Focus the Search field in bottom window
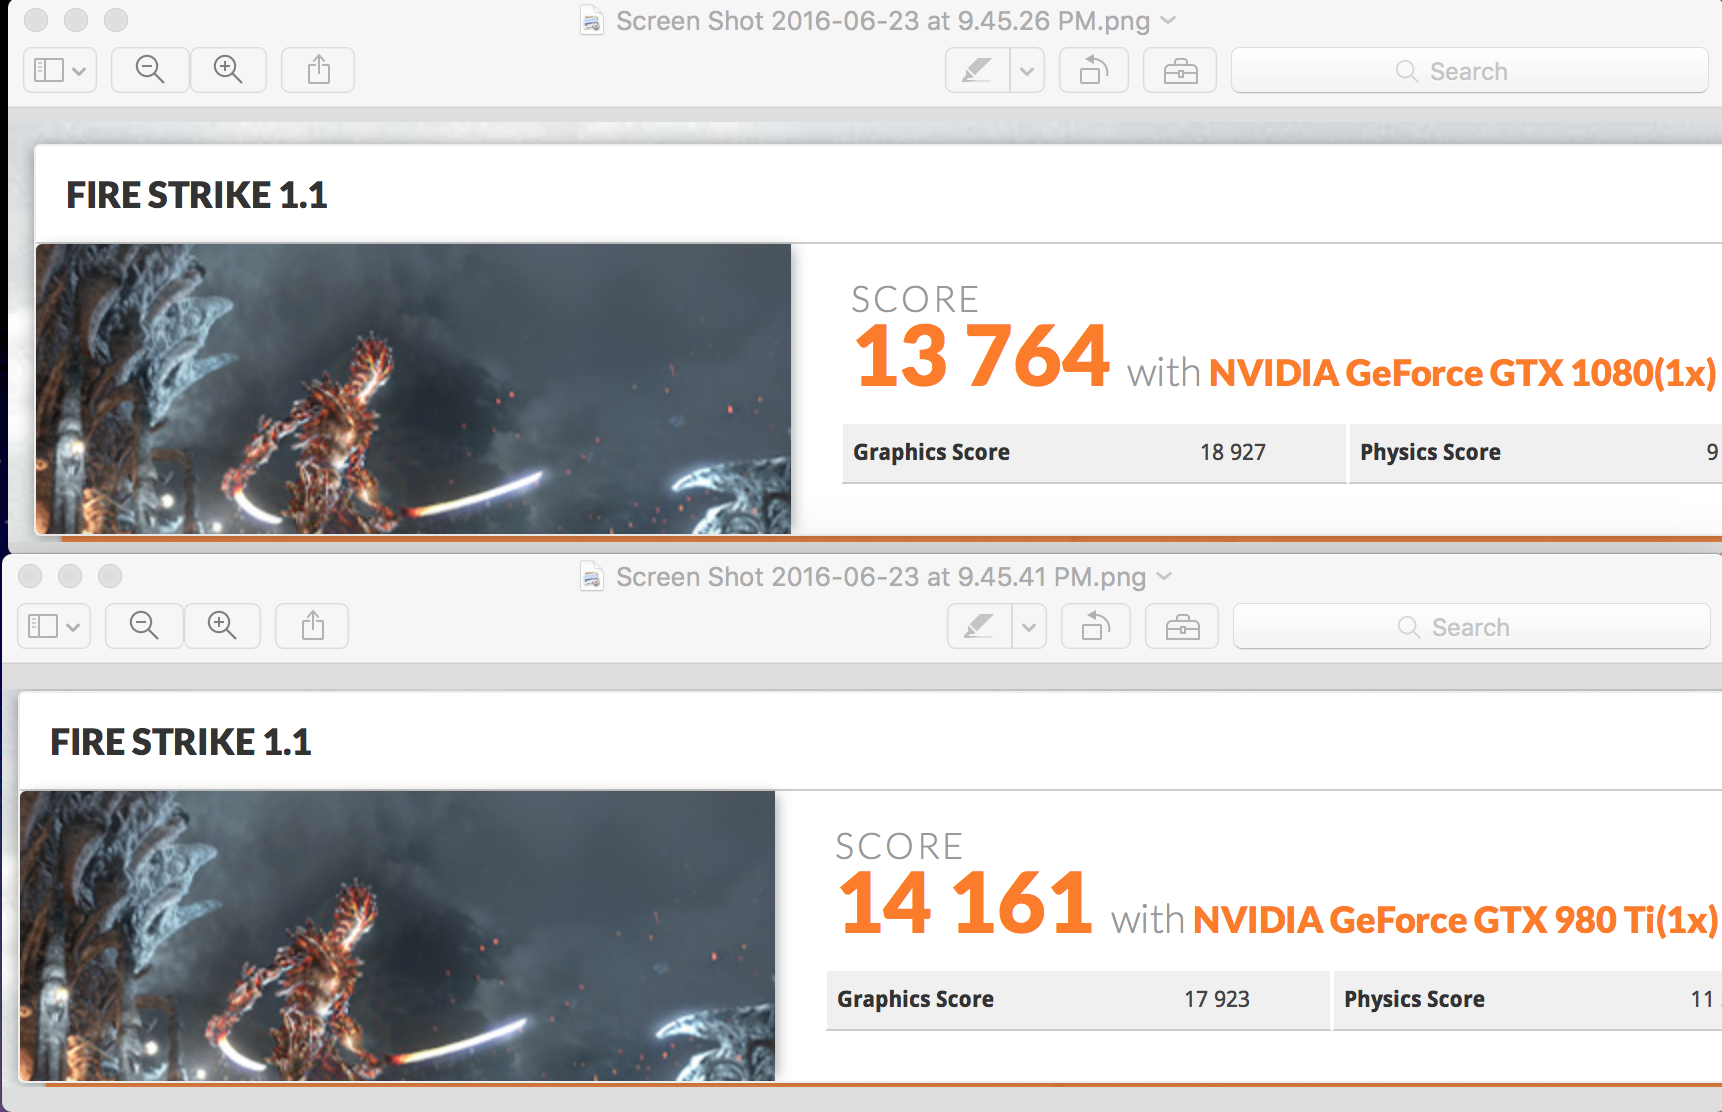1722x1112 pixels. [1471, 627]
